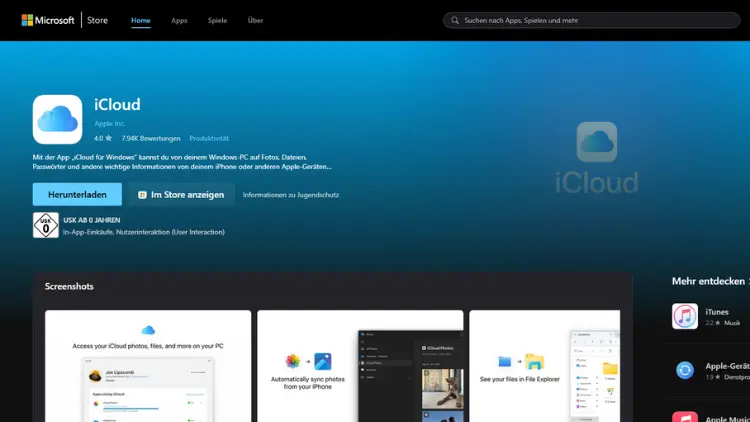
Task: Click the iCloud app title
Action: [117, 104]
